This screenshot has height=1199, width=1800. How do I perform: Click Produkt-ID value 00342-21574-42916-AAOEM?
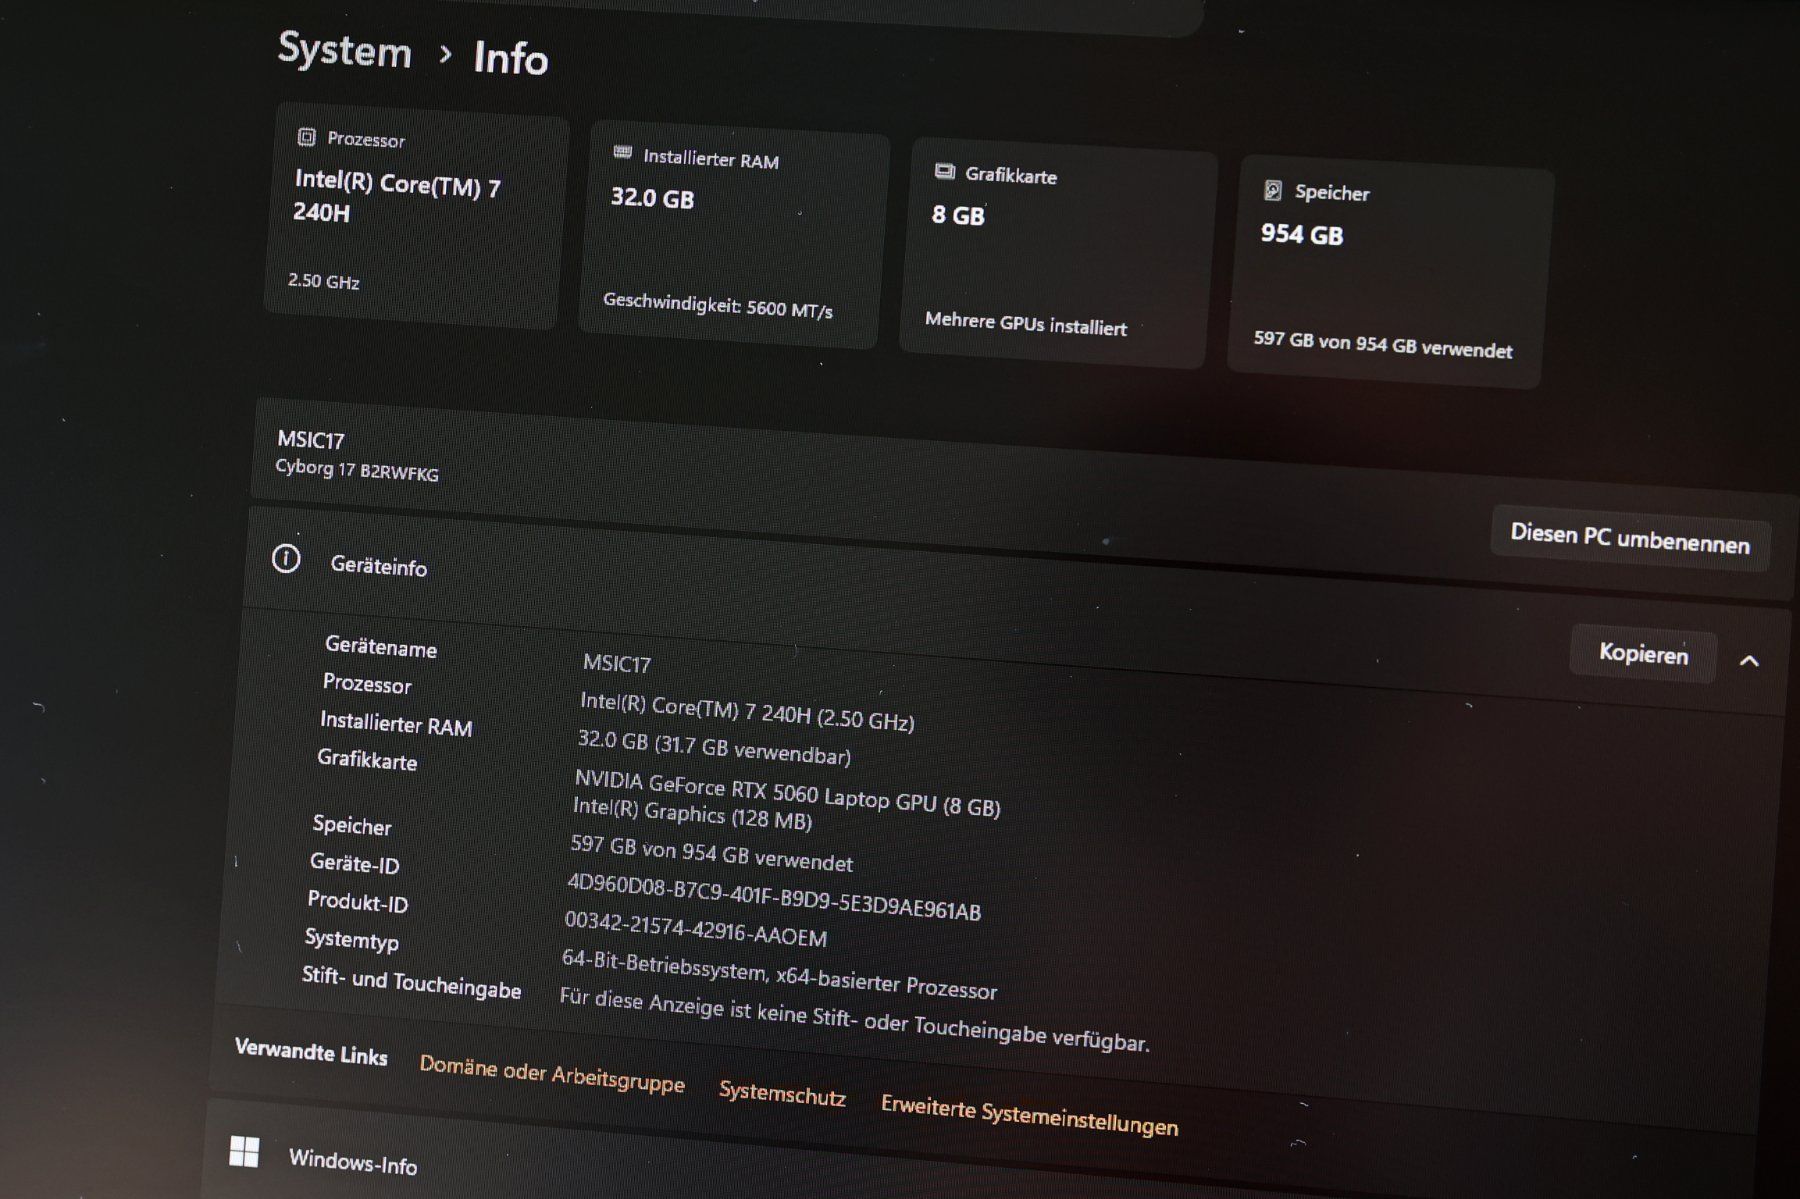coord(695,929)
